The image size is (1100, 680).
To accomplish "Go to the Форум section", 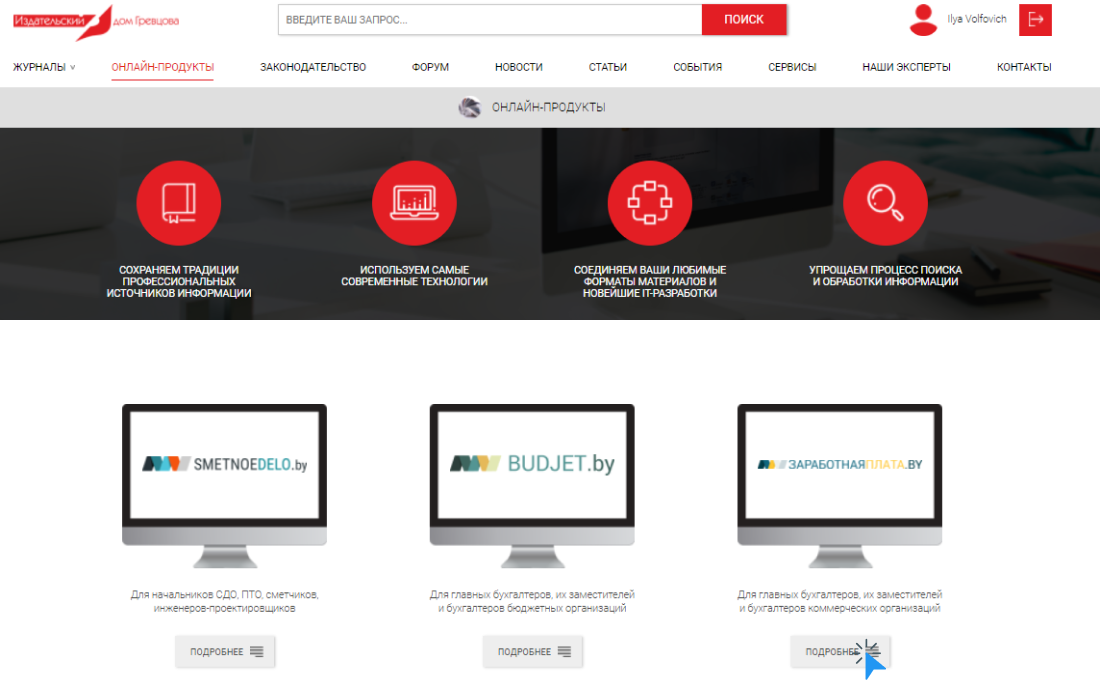I will [430, 67].
